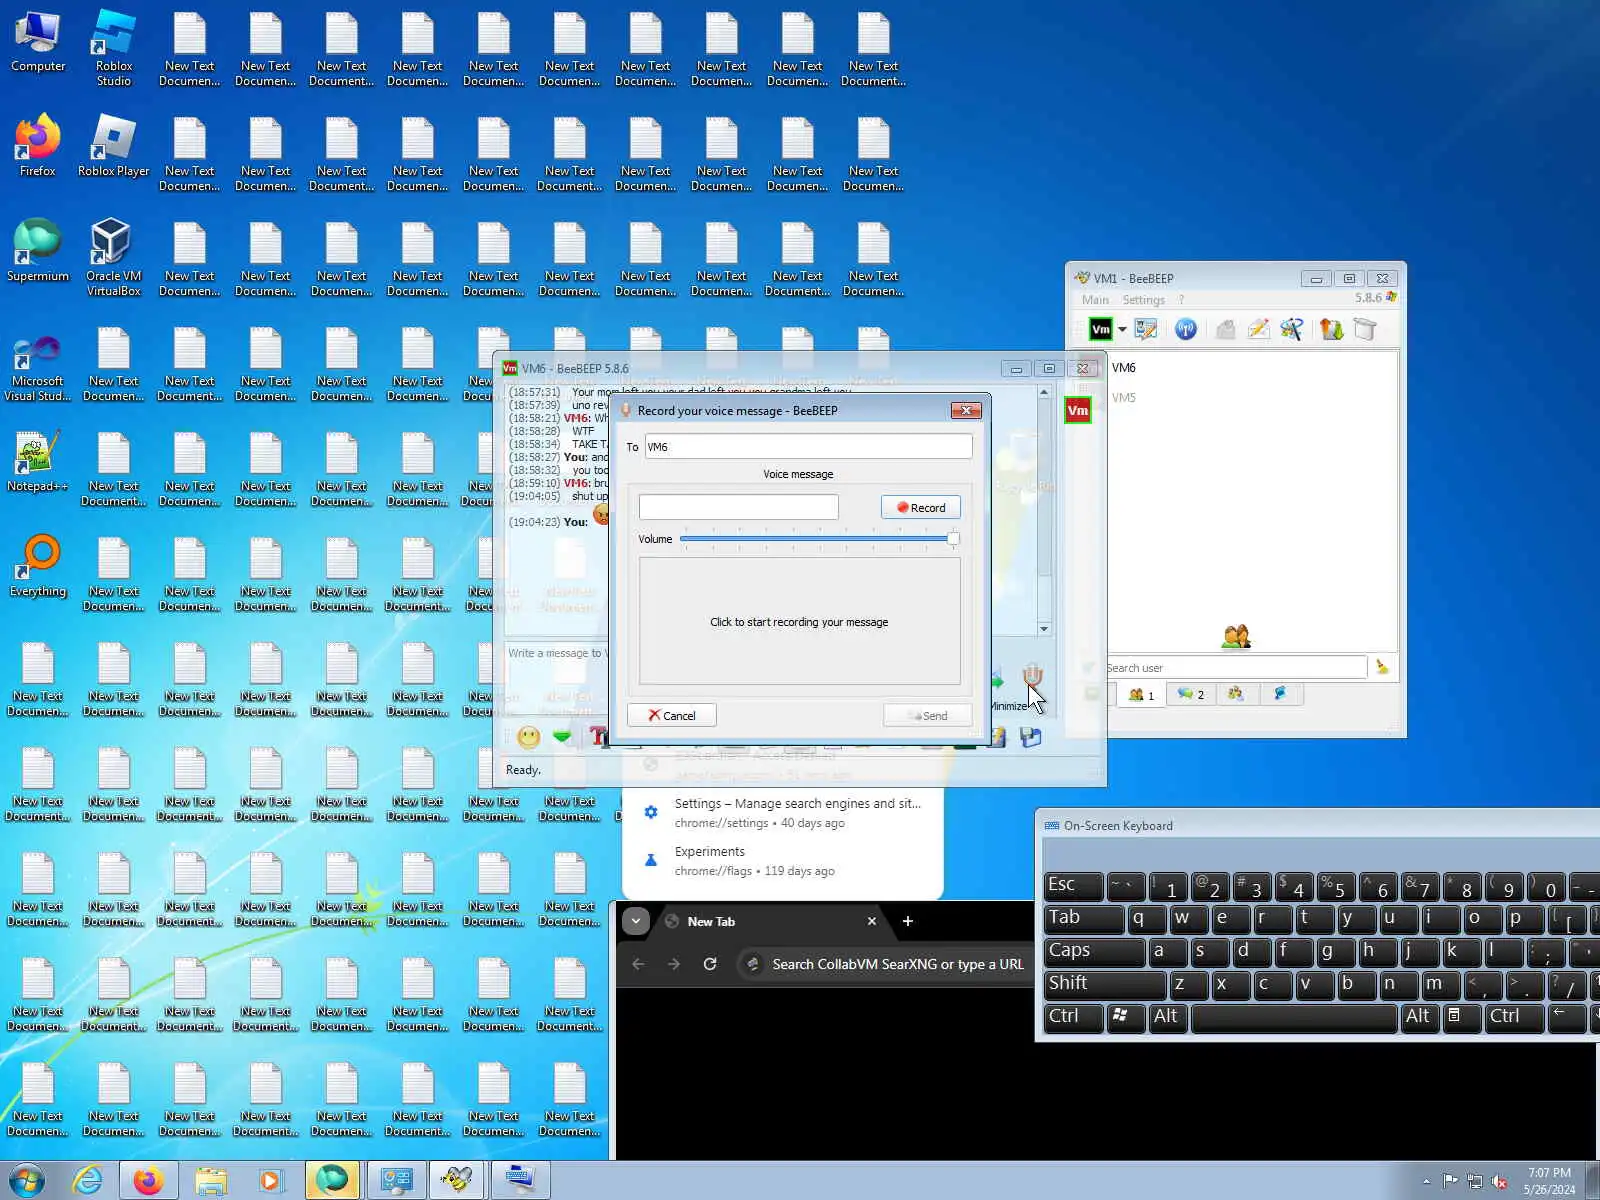Image resolution: width=1600 pixels, height=1200 pixels.
Task: Click the file transfer arrows icon in BeeBEEP toolbar
Action: [1331, 329]
